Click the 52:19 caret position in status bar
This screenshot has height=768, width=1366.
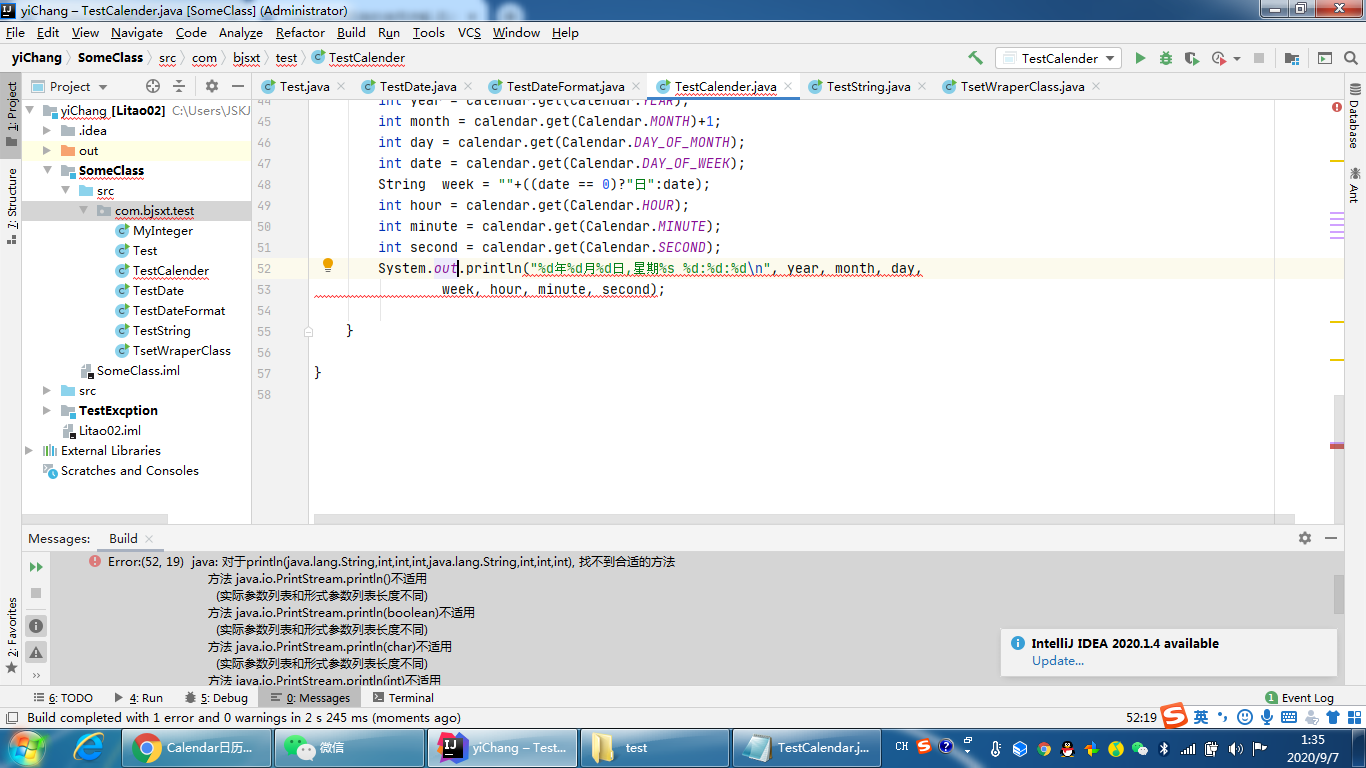point(1142,718)
